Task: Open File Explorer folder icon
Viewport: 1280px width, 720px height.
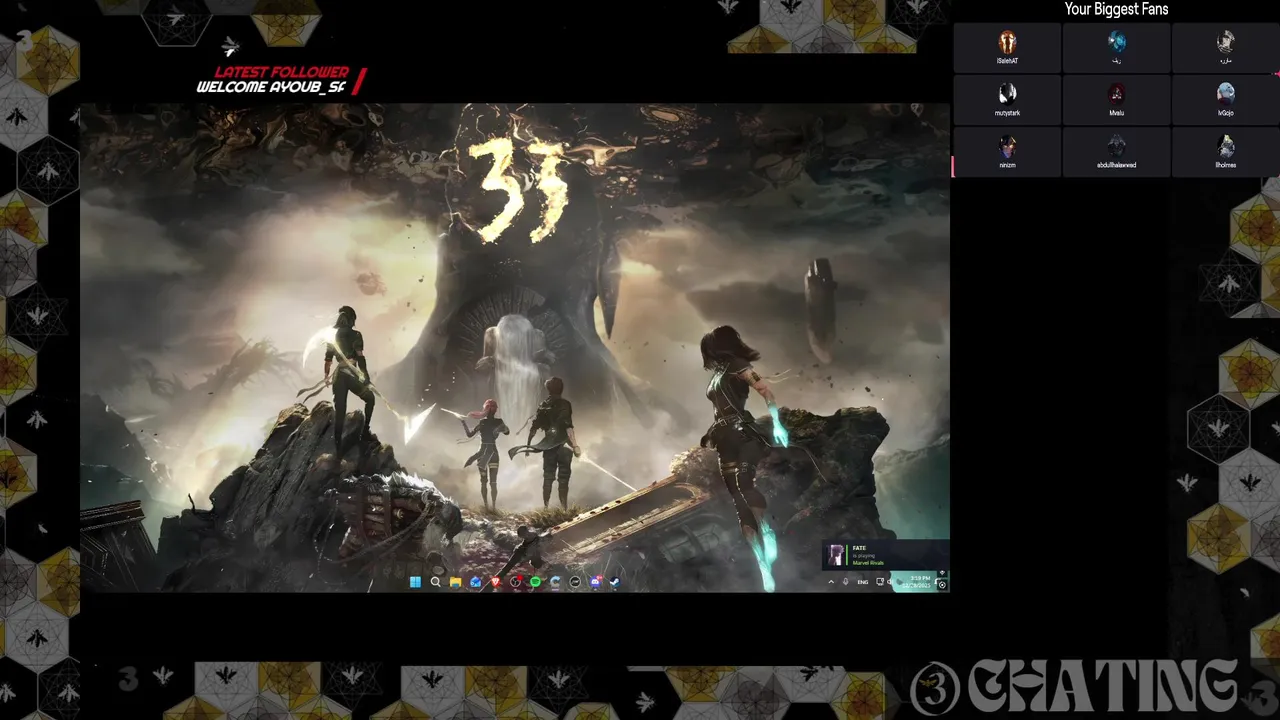Action: (x=455, y=582)
